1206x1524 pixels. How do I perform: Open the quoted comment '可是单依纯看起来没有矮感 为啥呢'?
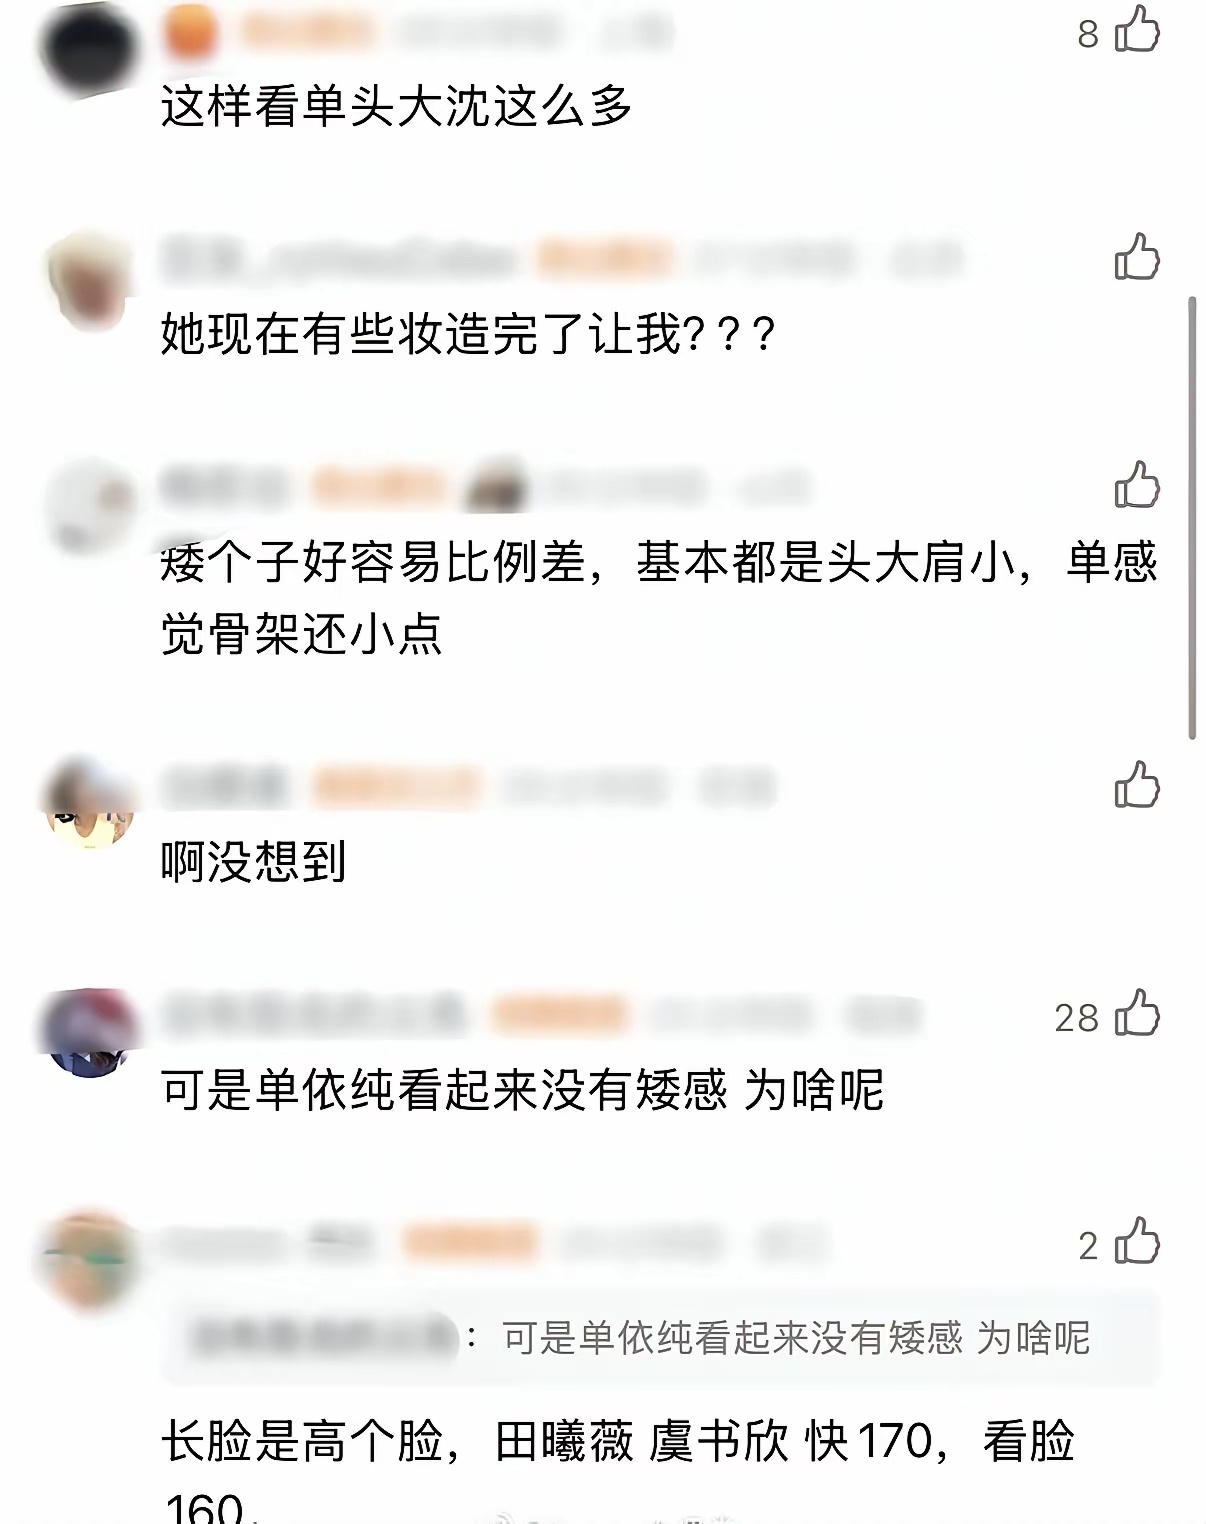pos(660,1337)
